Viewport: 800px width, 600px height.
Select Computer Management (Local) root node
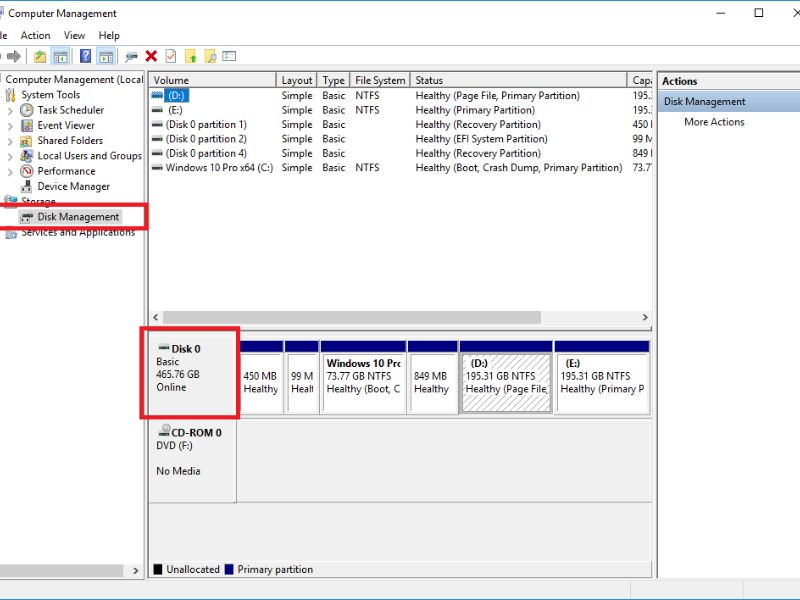pyautogui.click(x=74, y=80)
